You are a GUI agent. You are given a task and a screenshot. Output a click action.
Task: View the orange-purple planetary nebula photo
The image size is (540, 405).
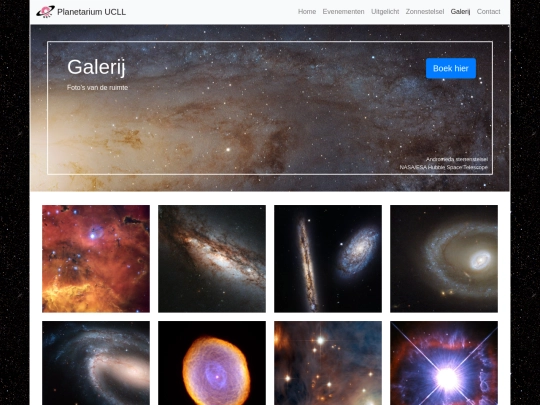pyautogui.click(x=212, y=363)
